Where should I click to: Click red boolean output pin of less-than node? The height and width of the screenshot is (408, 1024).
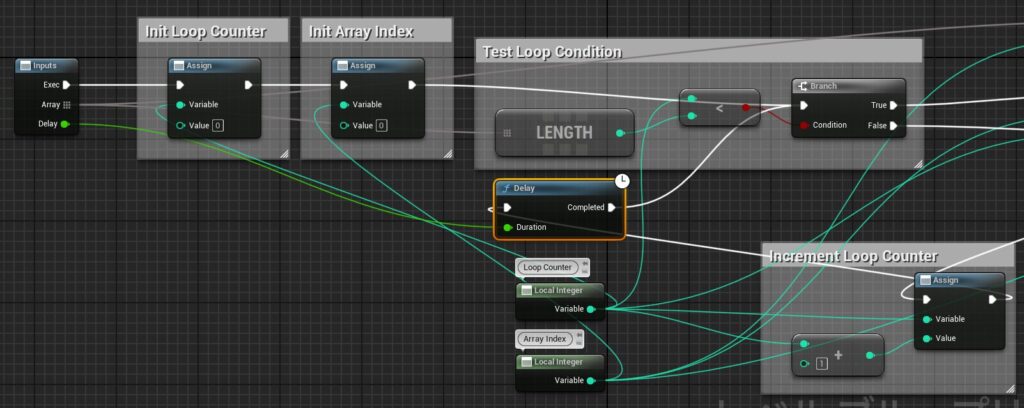[746, 108]
